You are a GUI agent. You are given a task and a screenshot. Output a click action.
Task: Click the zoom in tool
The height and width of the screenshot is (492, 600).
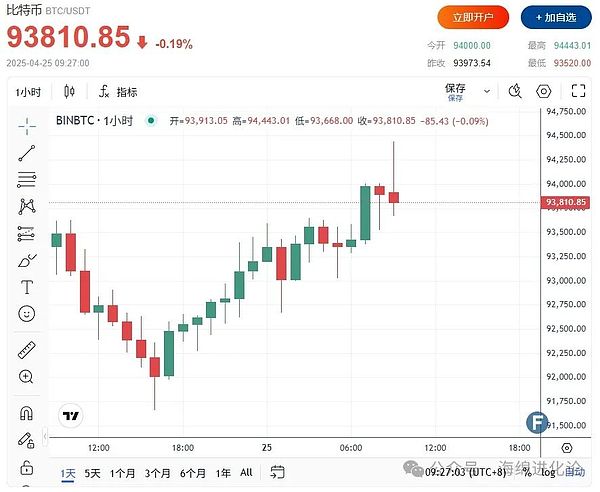[27, 377]
